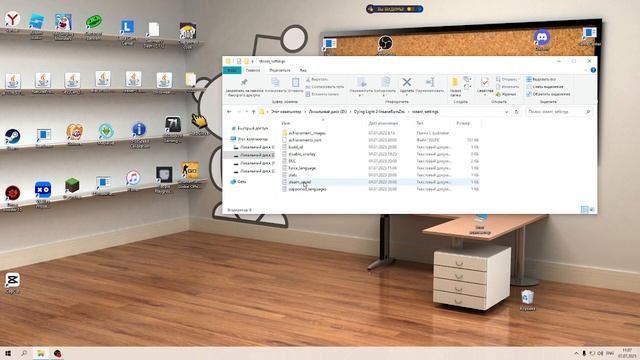640x360 pixels.
Task: Click the Copy path command in the ribbon
Action: pos(325,87)
